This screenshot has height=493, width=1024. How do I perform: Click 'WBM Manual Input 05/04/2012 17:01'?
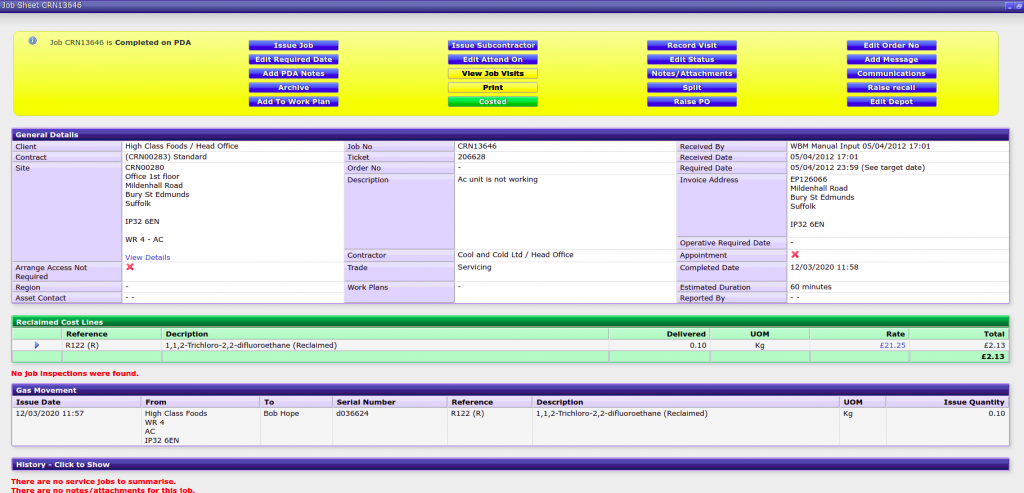pyautogui.click(x=860, y=146)
